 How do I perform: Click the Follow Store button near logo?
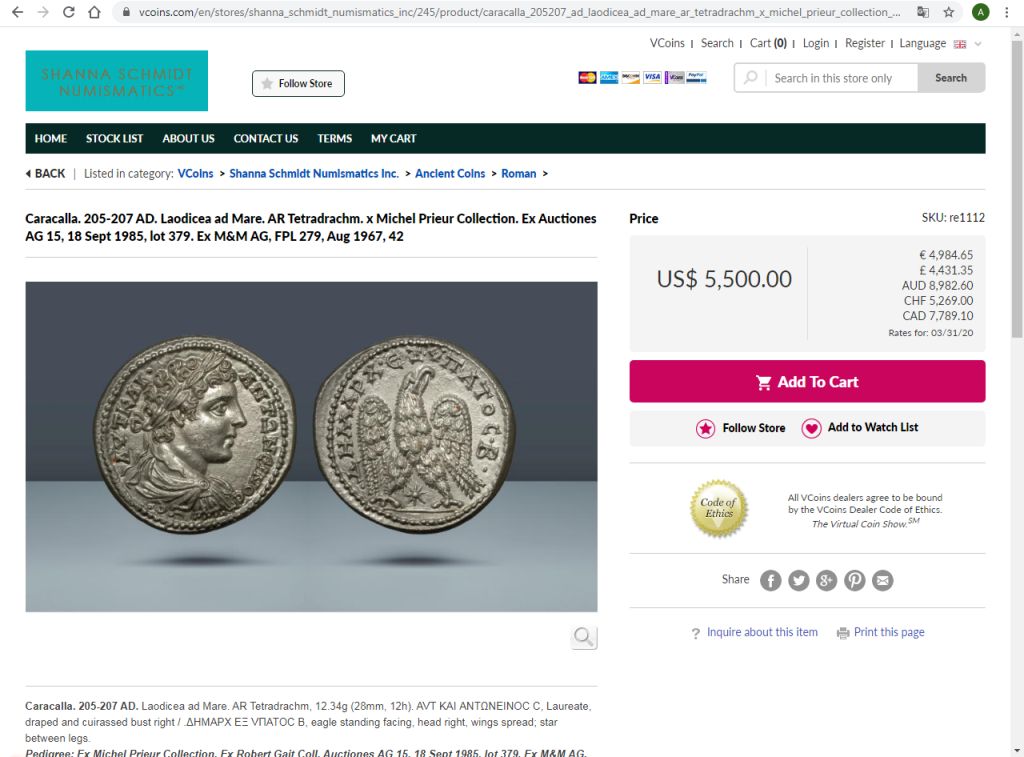coord(298,84)
